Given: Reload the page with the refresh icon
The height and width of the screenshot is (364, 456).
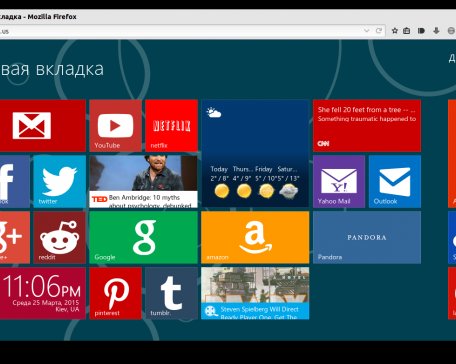Looking at the screenshot, I should pos(379,31).
